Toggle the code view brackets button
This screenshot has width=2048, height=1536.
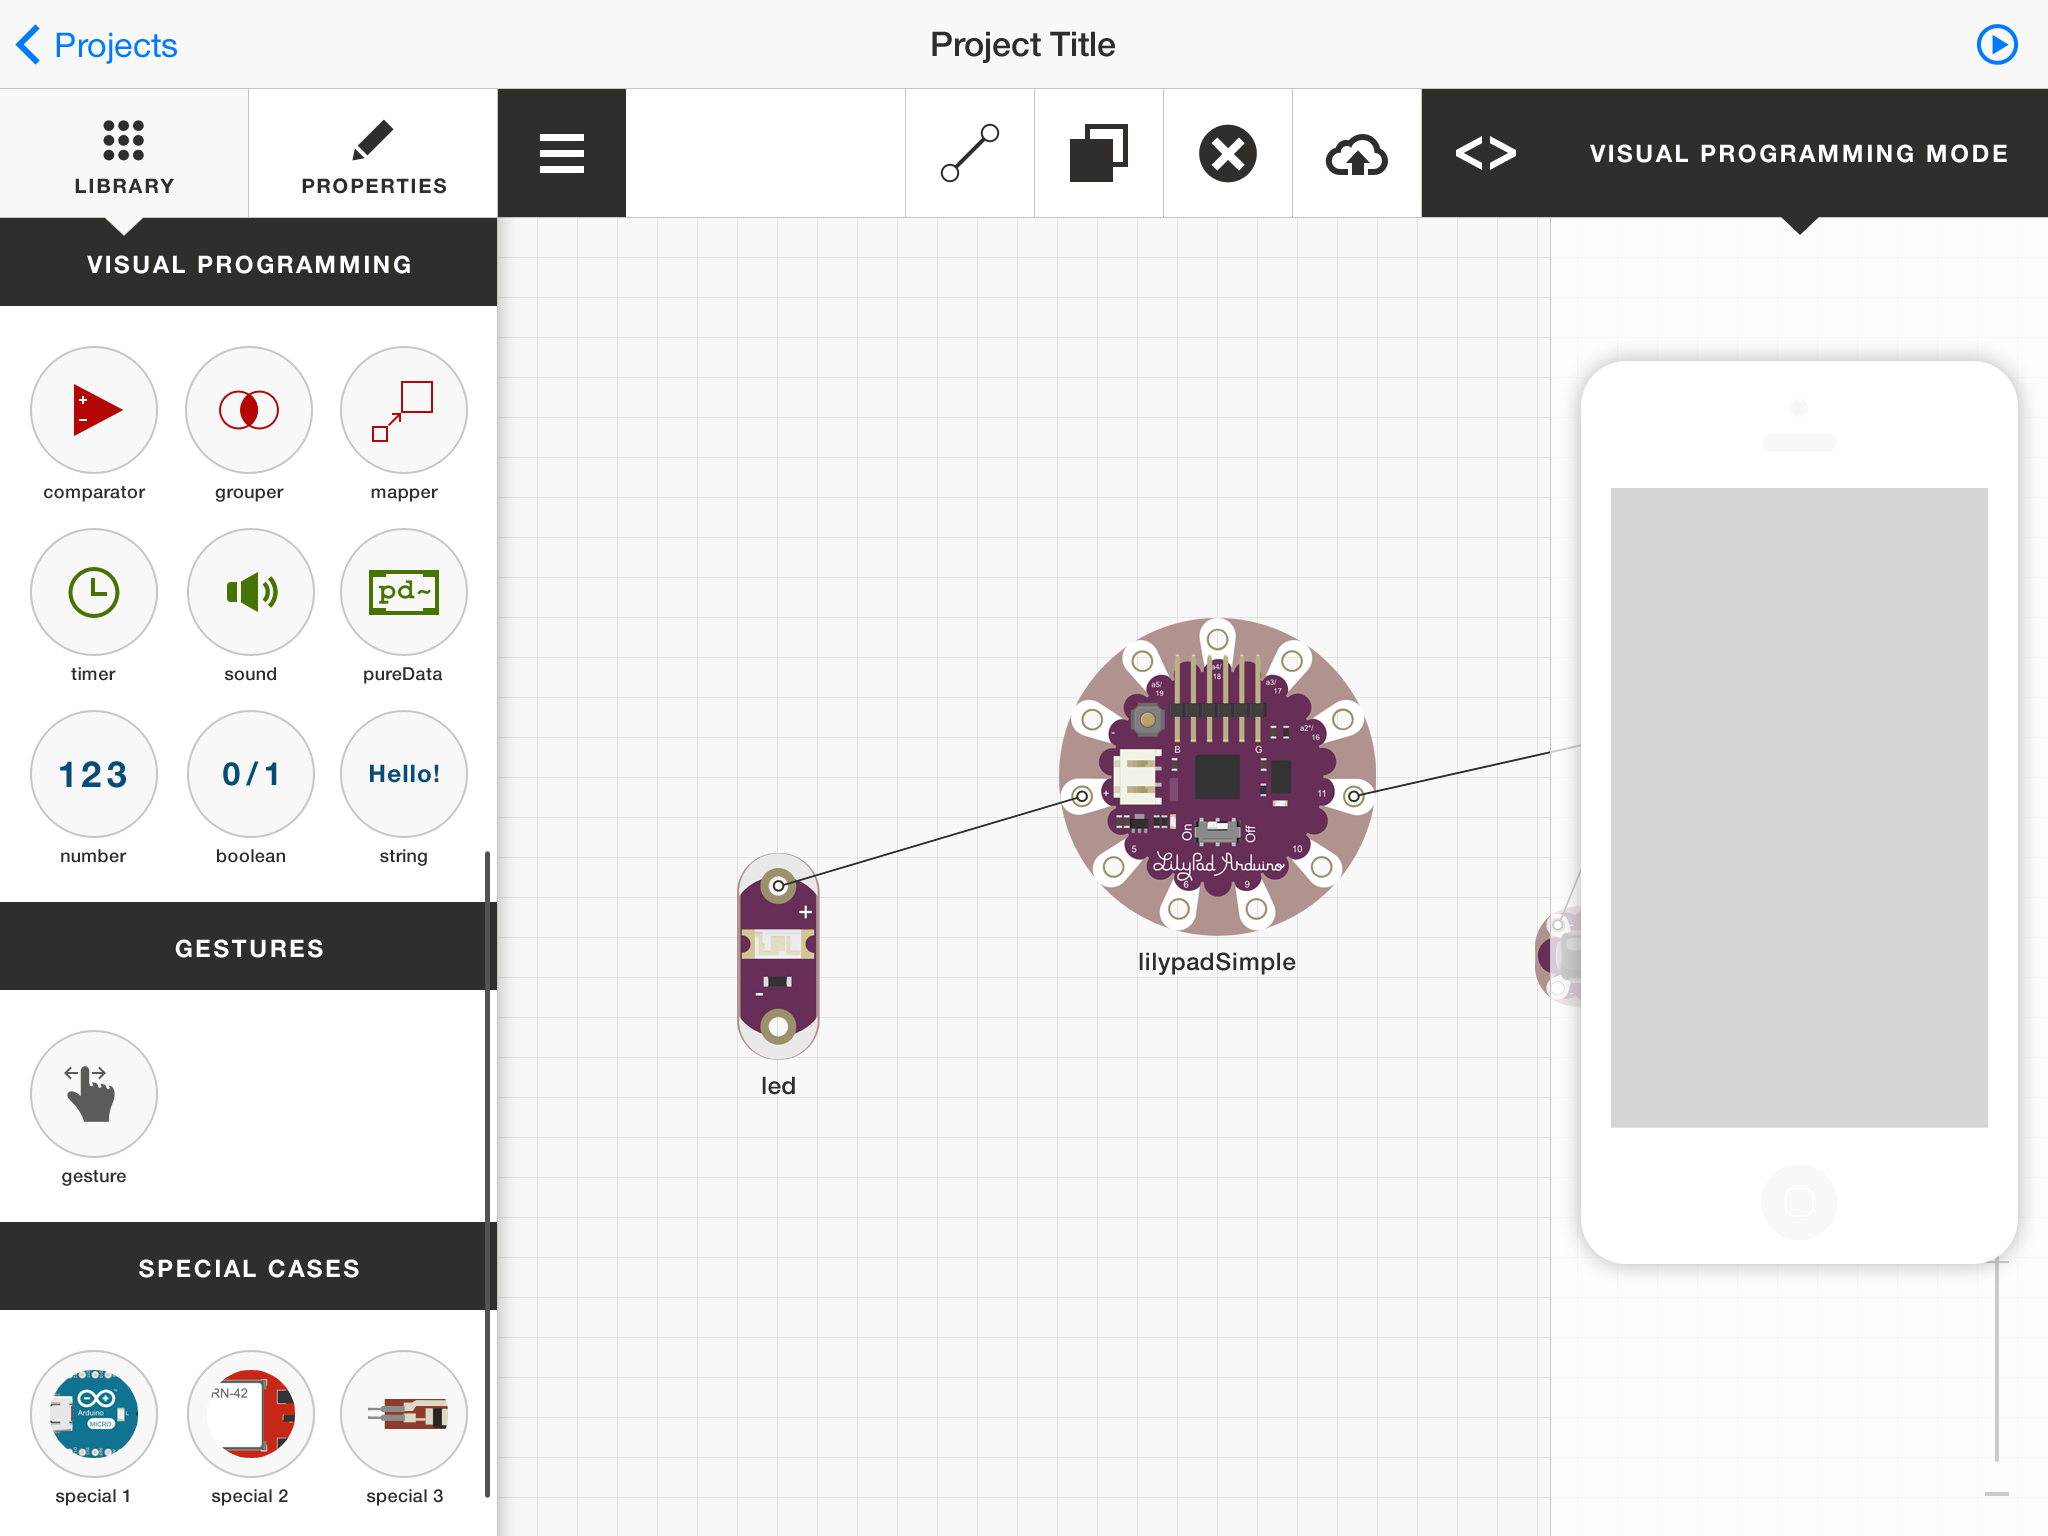coord(1485,153)
